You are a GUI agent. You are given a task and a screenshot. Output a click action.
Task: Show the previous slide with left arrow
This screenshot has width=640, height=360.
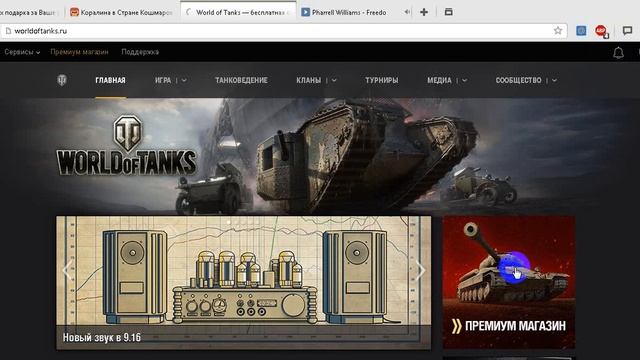tap(67, 270)
